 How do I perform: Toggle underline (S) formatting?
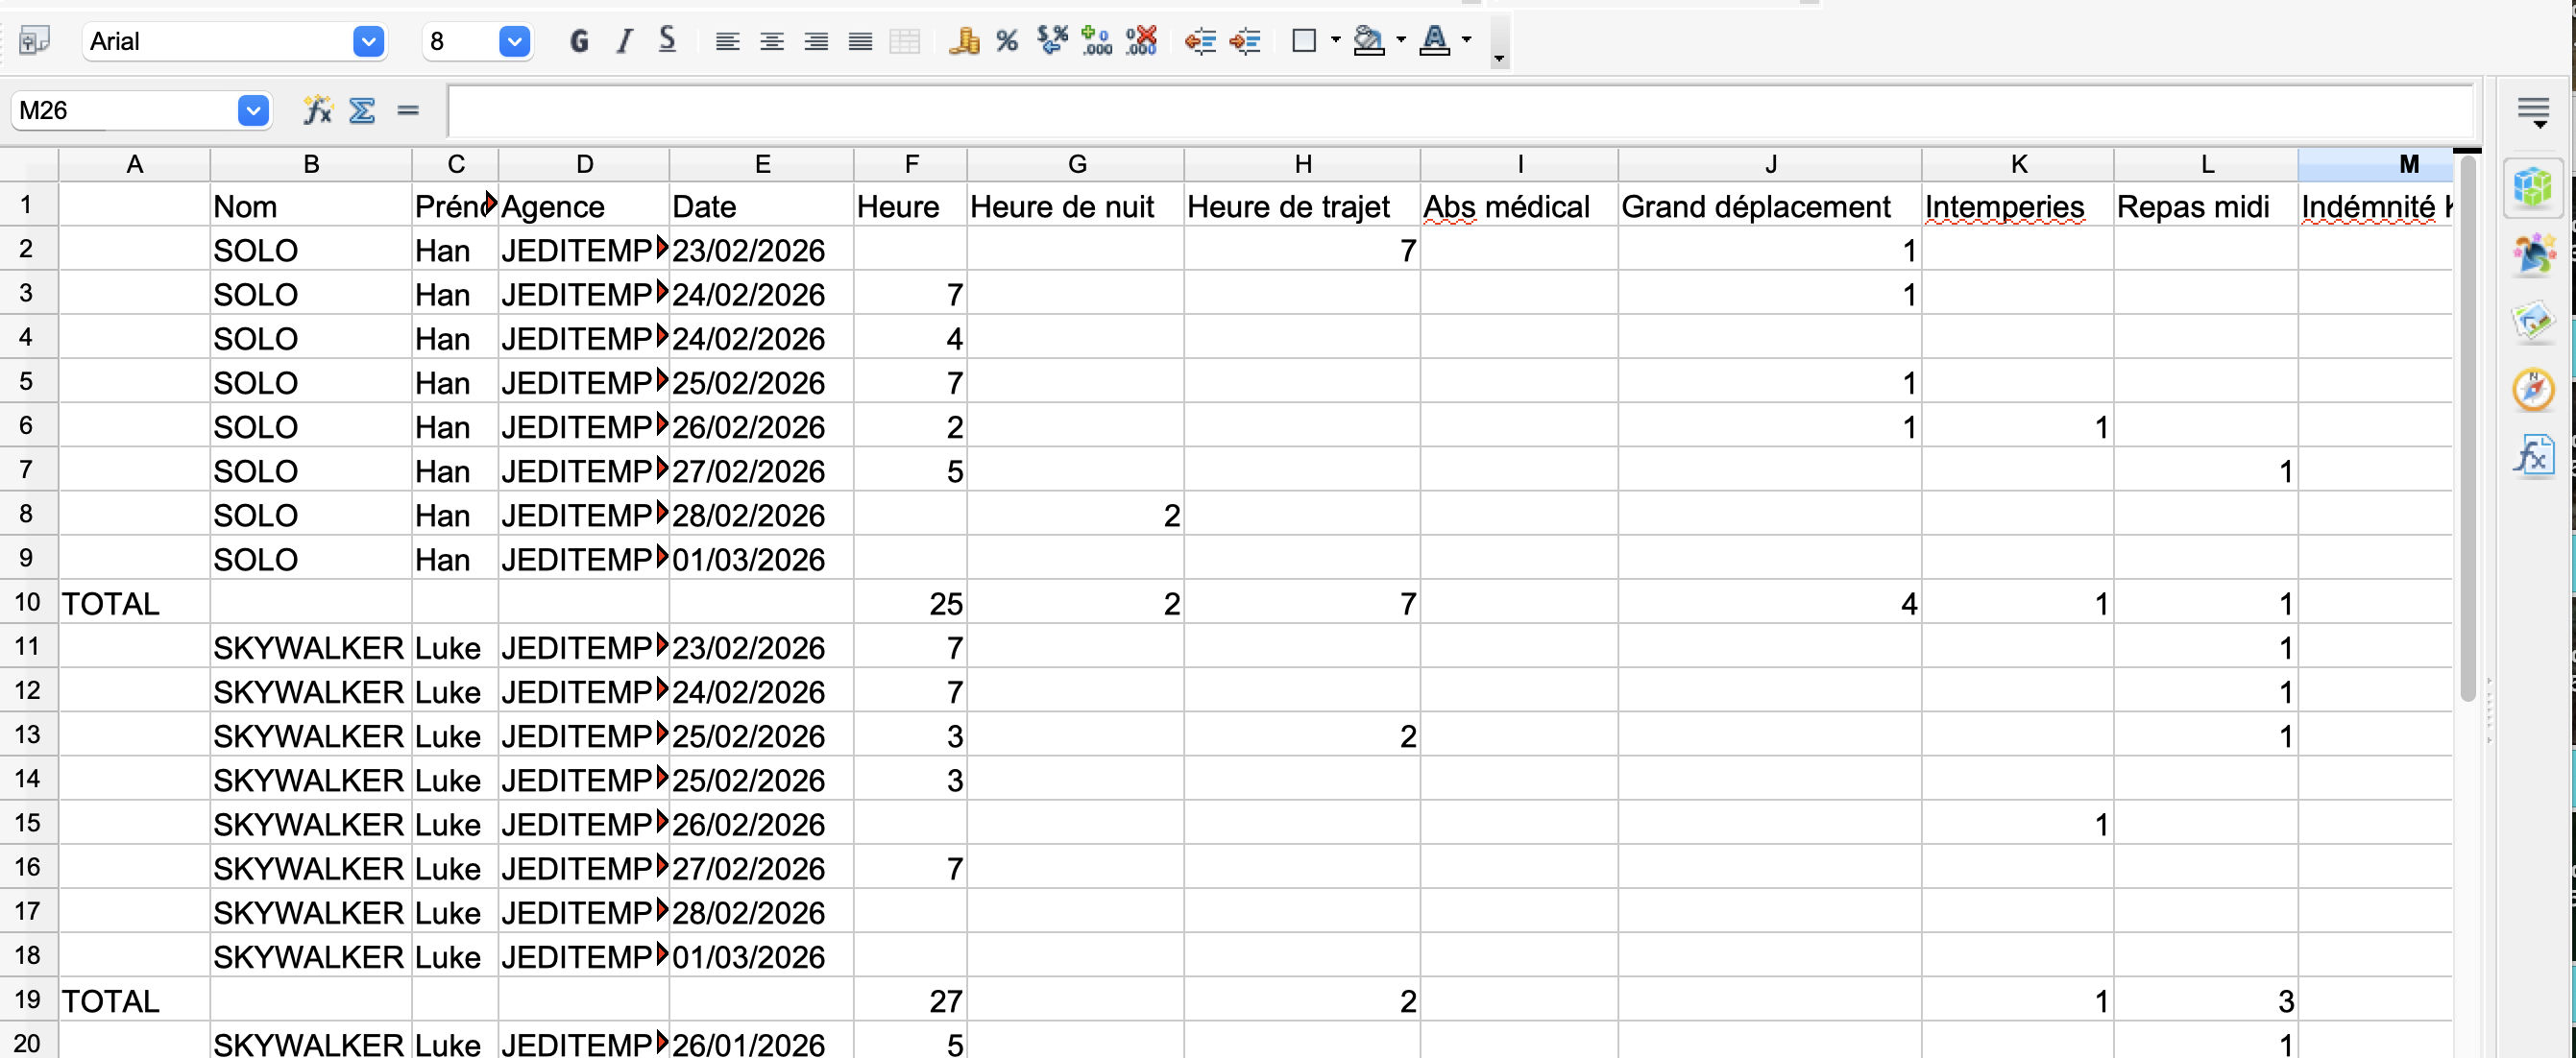click(668, 41)
